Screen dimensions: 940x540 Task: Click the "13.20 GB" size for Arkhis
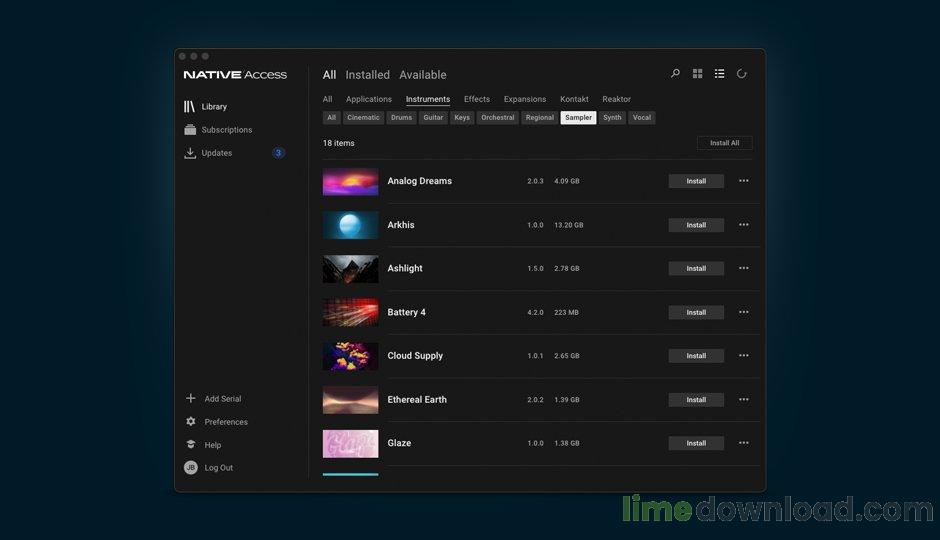[x=568, y=225]
